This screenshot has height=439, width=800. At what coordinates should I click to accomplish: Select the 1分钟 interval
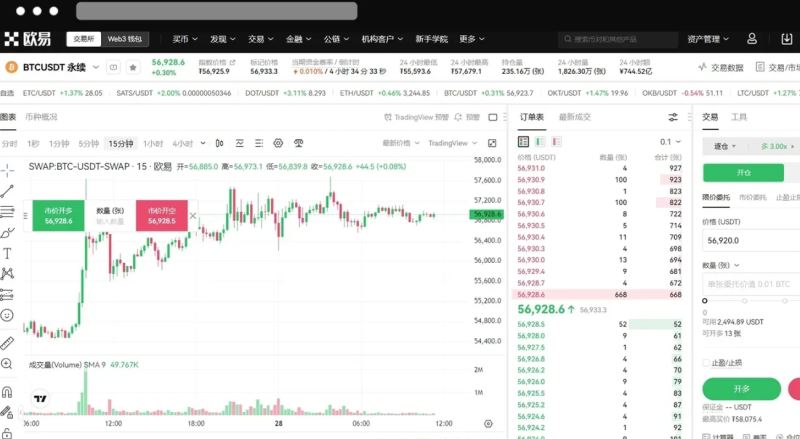coord(59,144)
